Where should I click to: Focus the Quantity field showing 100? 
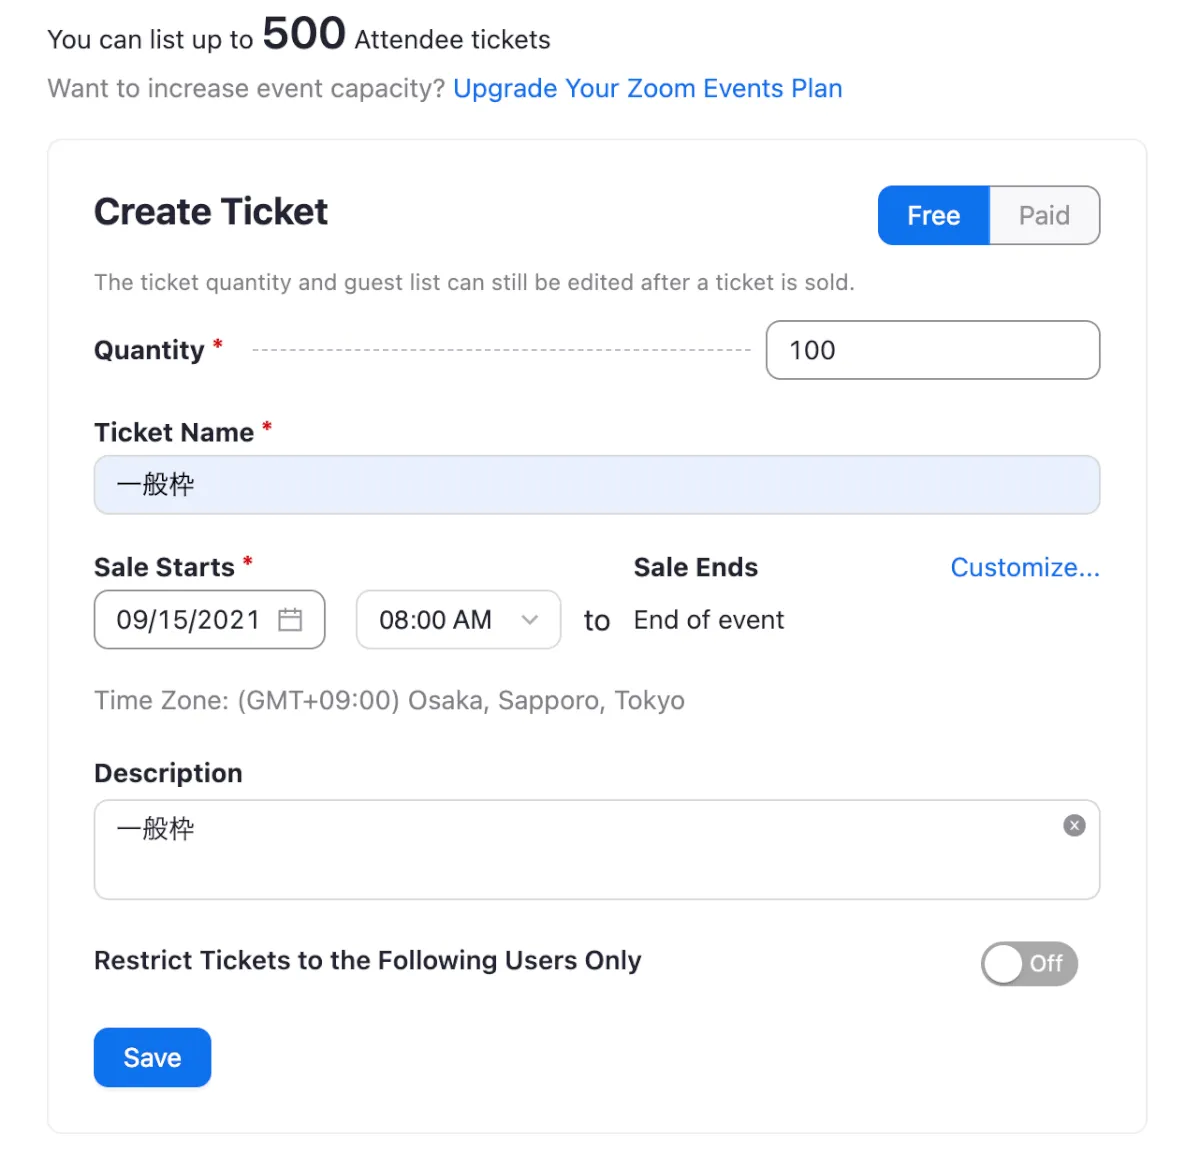932,350
